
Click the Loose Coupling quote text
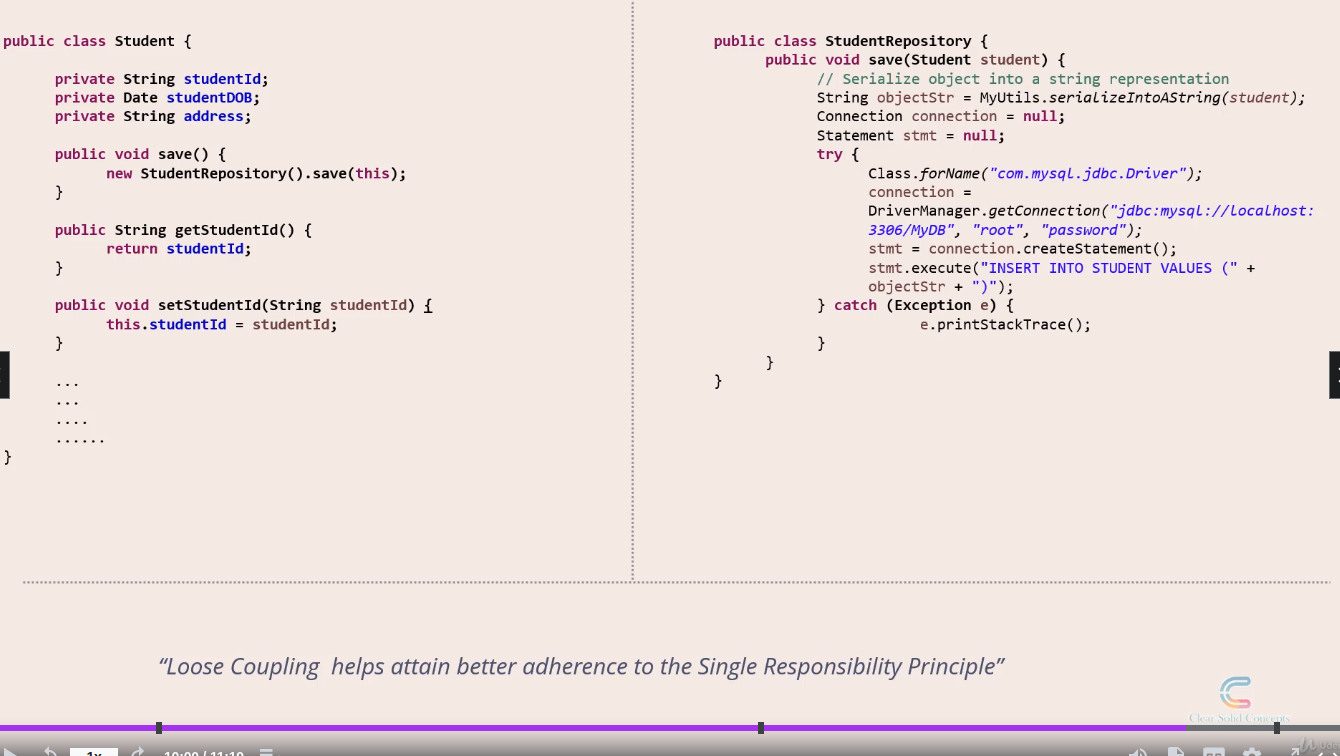(581, 666)
